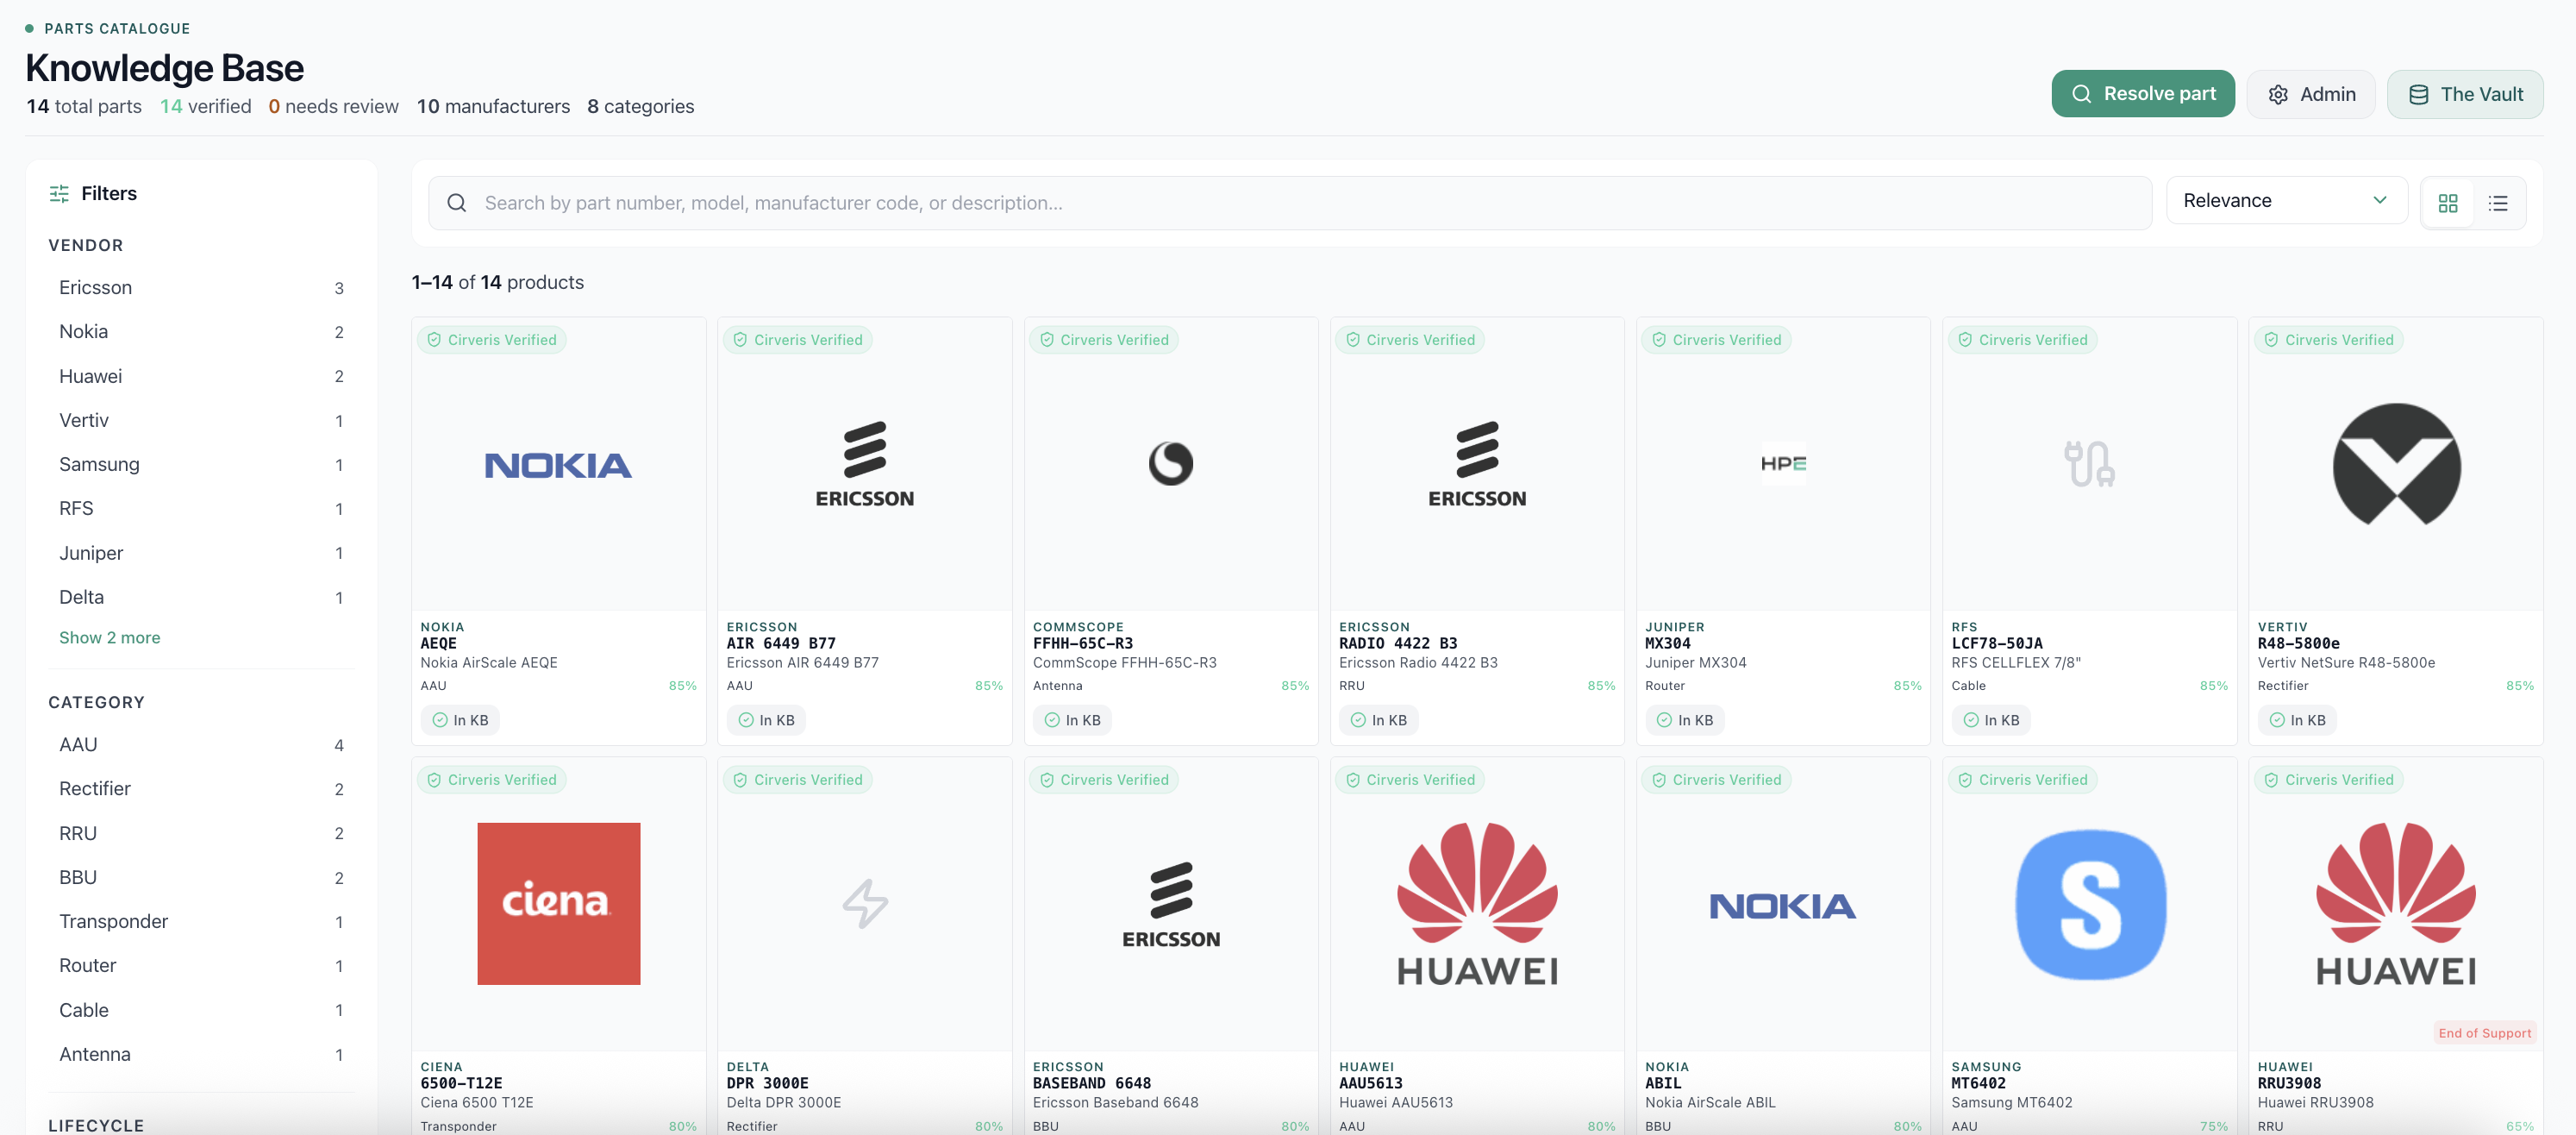Screen dimensions: 2576x1135
Task: Click the Samsung logo on MT6402 card
Action: [x=2090, y=904]
